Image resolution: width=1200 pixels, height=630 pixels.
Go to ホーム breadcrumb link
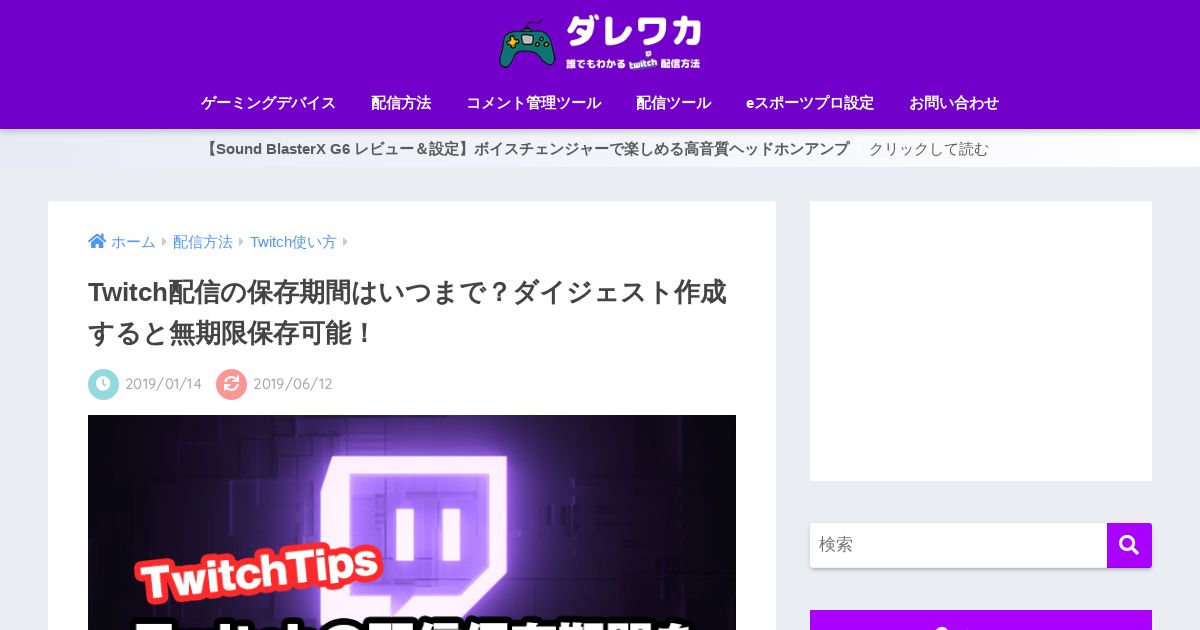[x=133, y=242]
